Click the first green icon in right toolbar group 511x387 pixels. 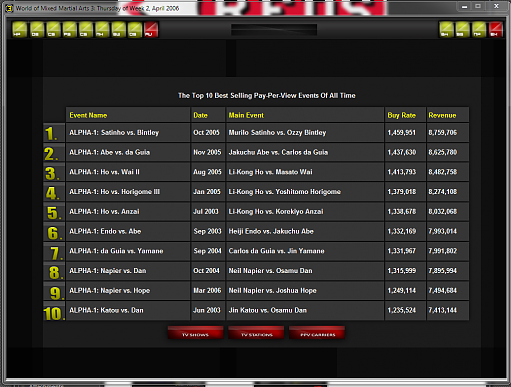coord(446,29)
